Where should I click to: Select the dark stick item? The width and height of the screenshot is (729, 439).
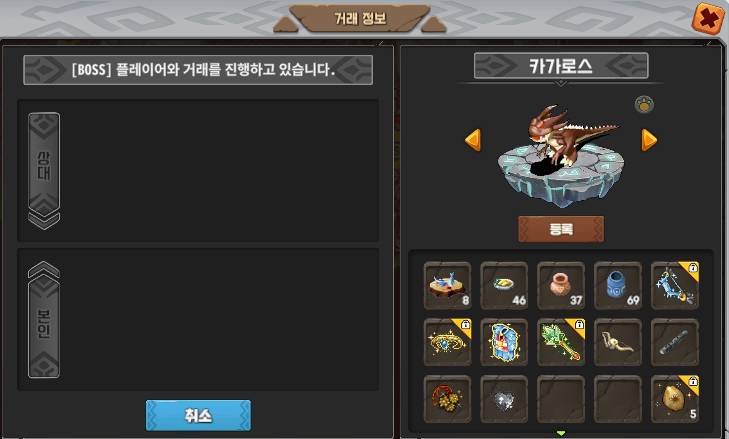click(675, 342)
